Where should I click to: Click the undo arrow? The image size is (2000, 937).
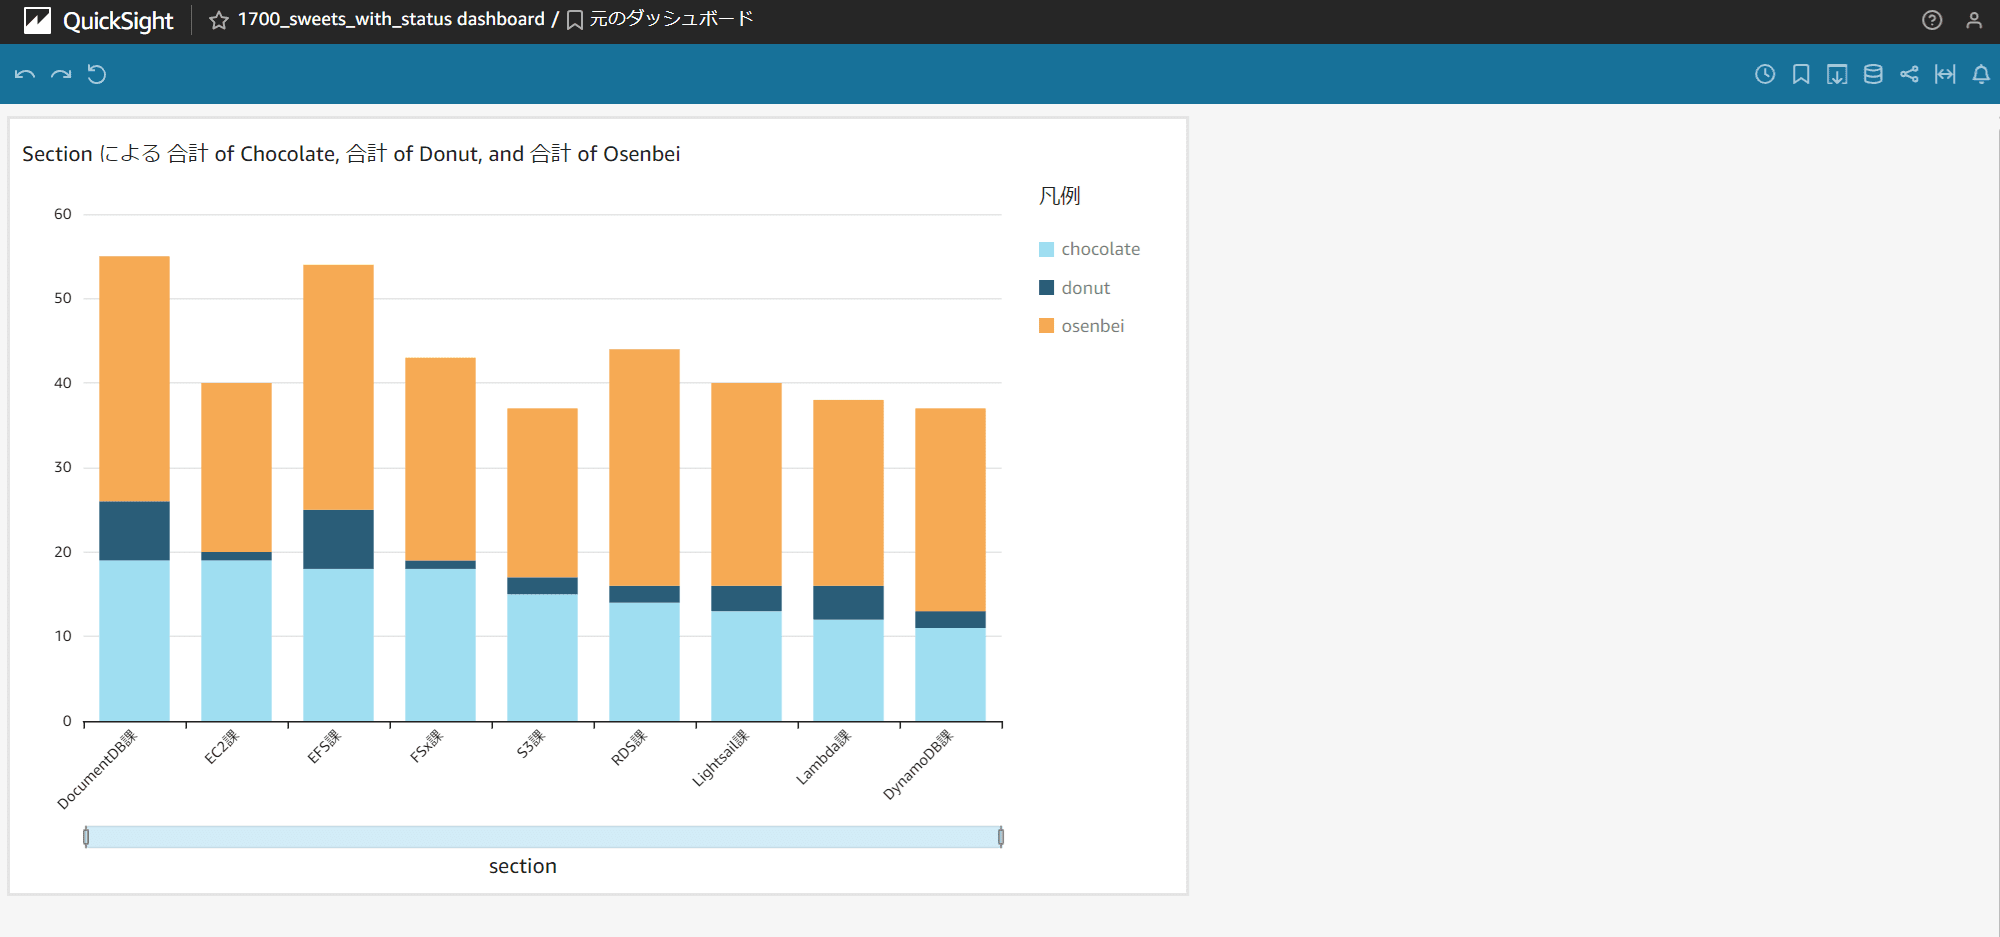25,74
